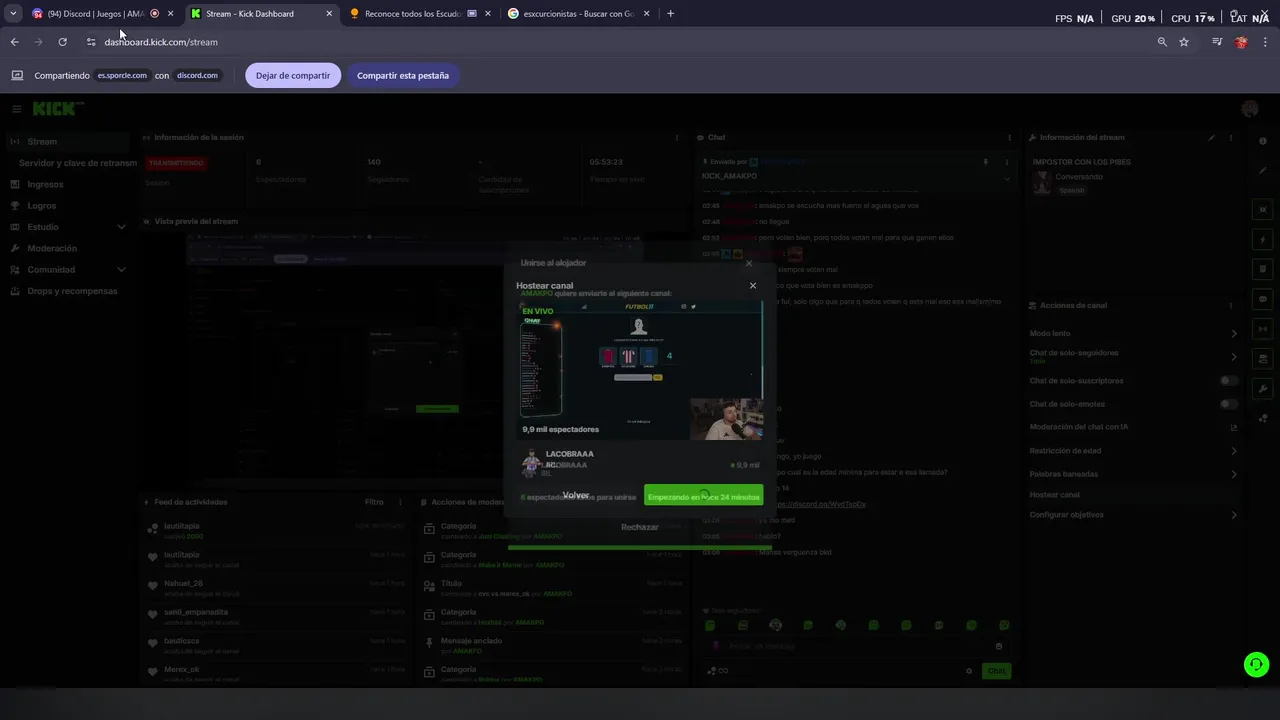Viewport: 1280px width, 720px height.
Task: Click the user avatar at top right
Action: pos(1249,109)
